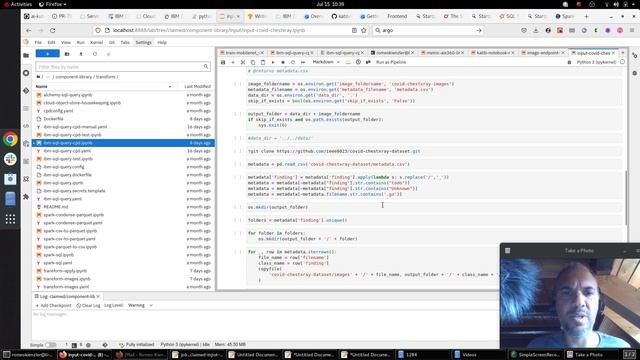Refresh the file list
The height and width of the screenshot is (360, 640).
[95, 54]
